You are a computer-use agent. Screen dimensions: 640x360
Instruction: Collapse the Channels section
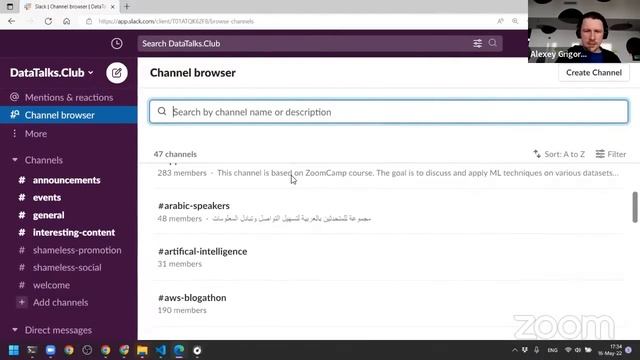coord(15,160)
